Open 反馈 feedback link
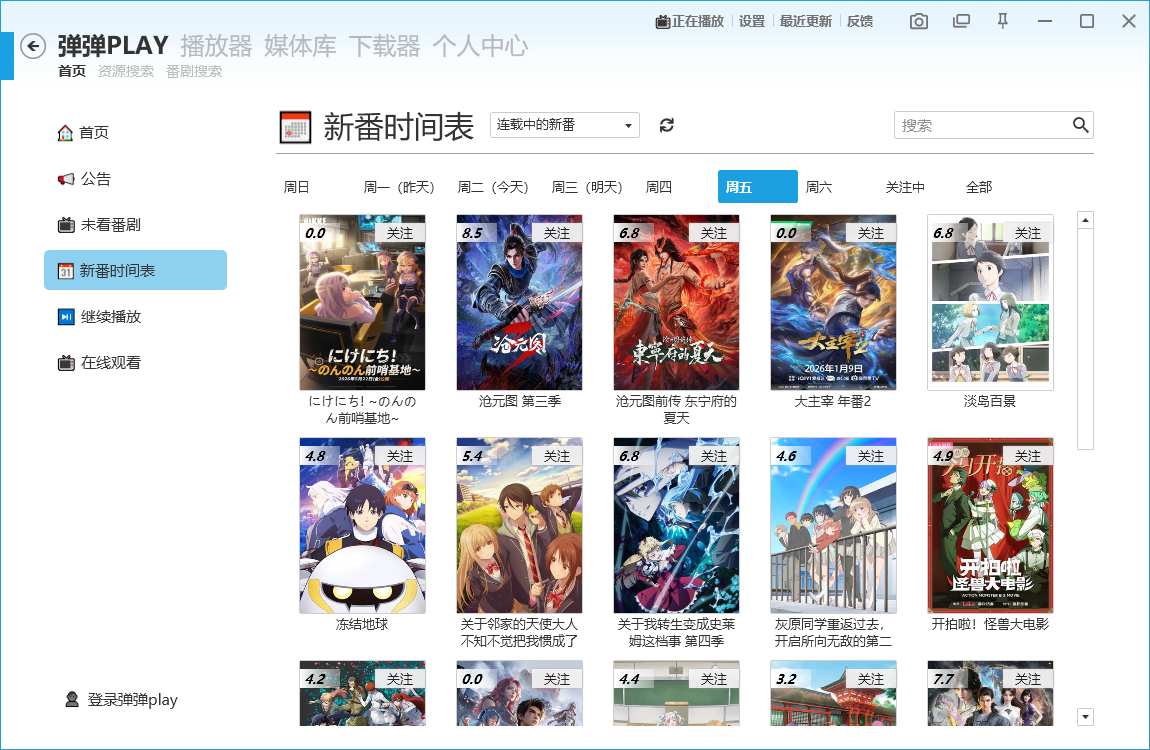Viewport: 1150px width, 750px height. (860, 21)
